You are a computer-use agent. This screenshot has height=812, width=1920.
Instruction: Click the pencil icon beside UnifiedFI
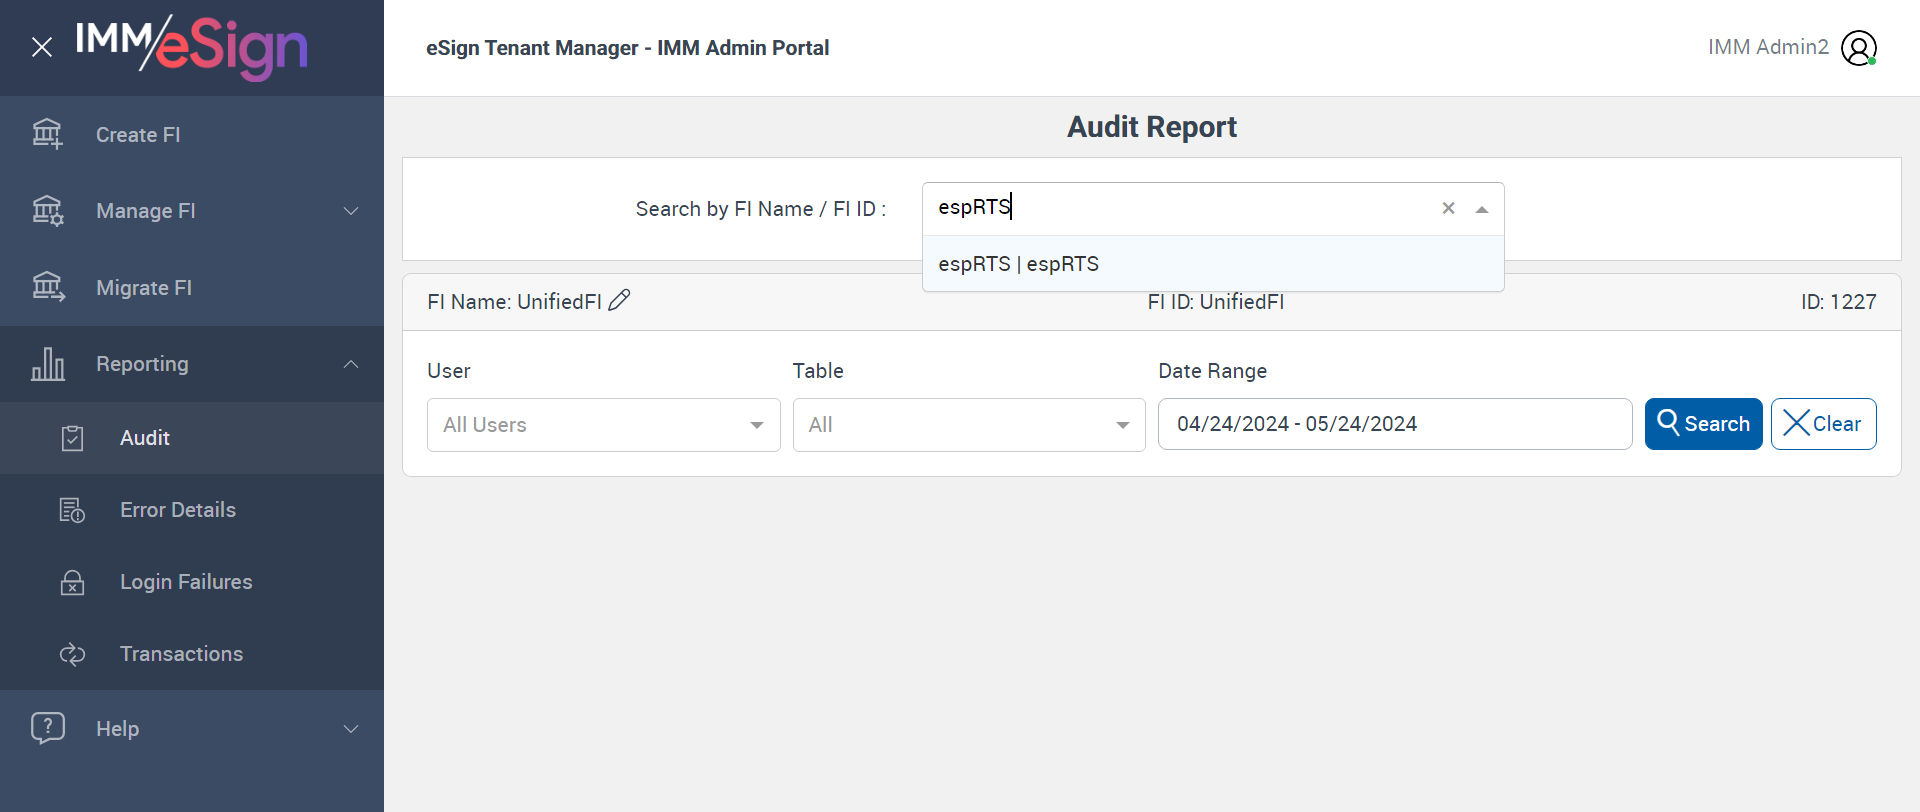pyautogui.click(x=620, y=300)
